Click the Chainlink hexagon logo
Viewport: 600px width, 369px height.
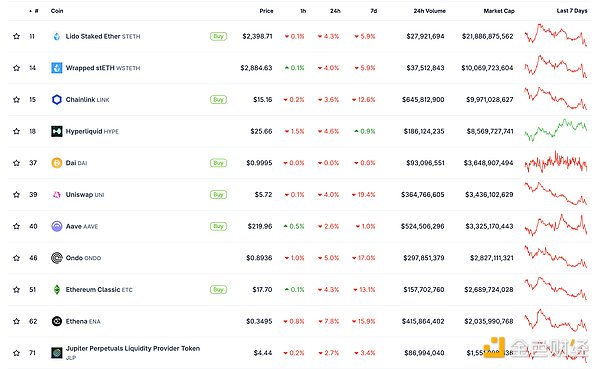(57, 100)
